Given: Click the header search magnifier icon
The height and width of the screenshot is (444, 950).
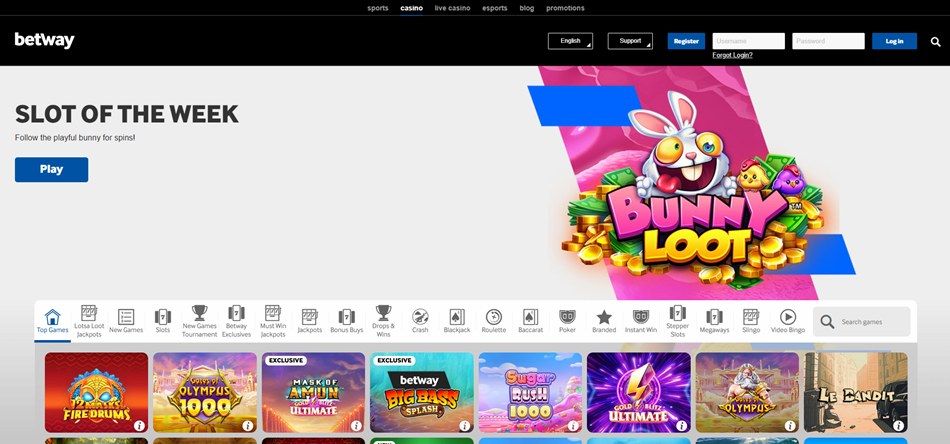Looking at the screenshot, I should [x=935, y=42].
